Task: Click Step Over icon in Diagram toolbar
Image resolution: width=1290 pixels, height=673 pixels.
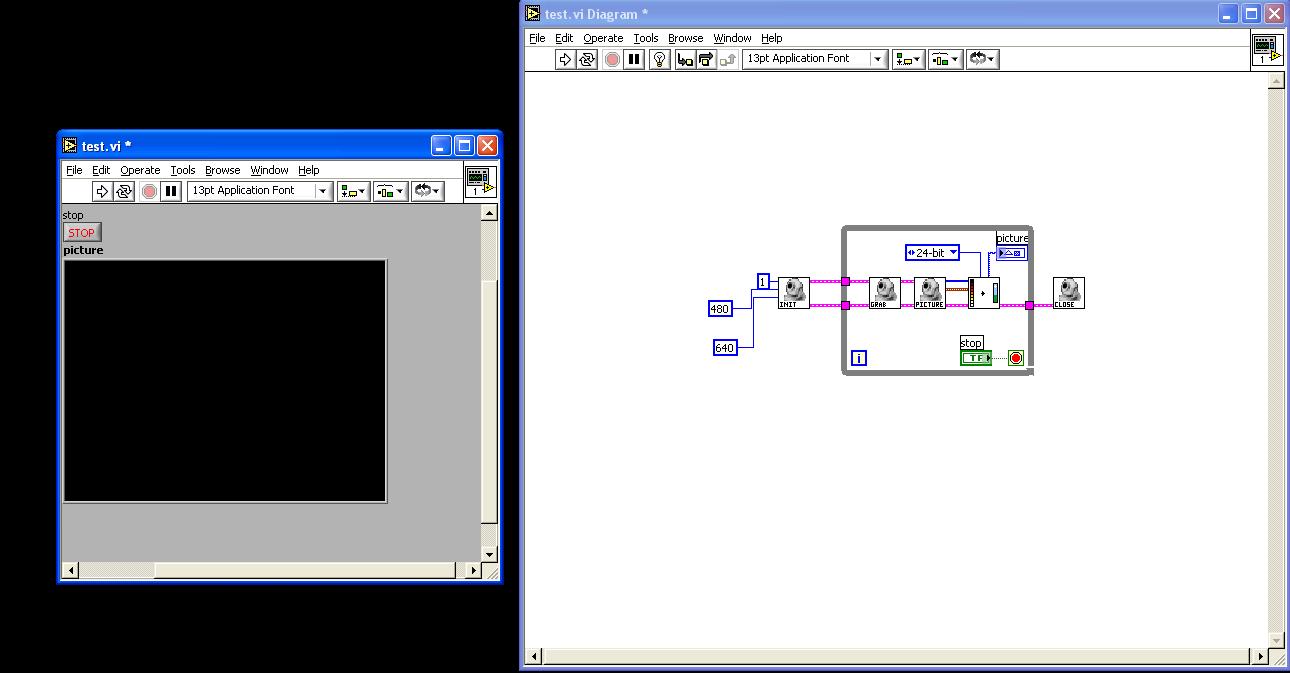Action: (x=706, y=59)
